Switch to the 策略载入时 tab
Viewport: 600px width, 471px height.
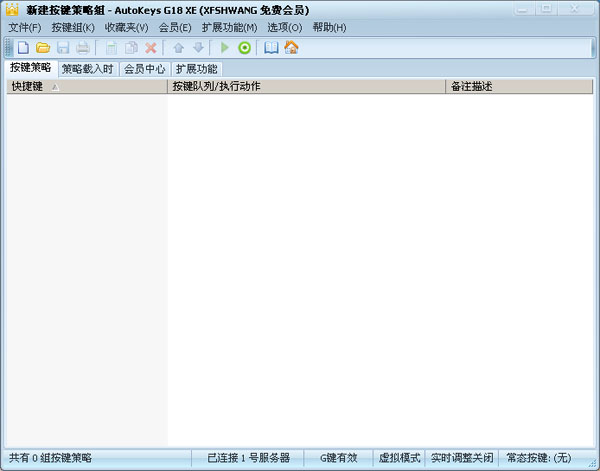(x=88, y=69)
